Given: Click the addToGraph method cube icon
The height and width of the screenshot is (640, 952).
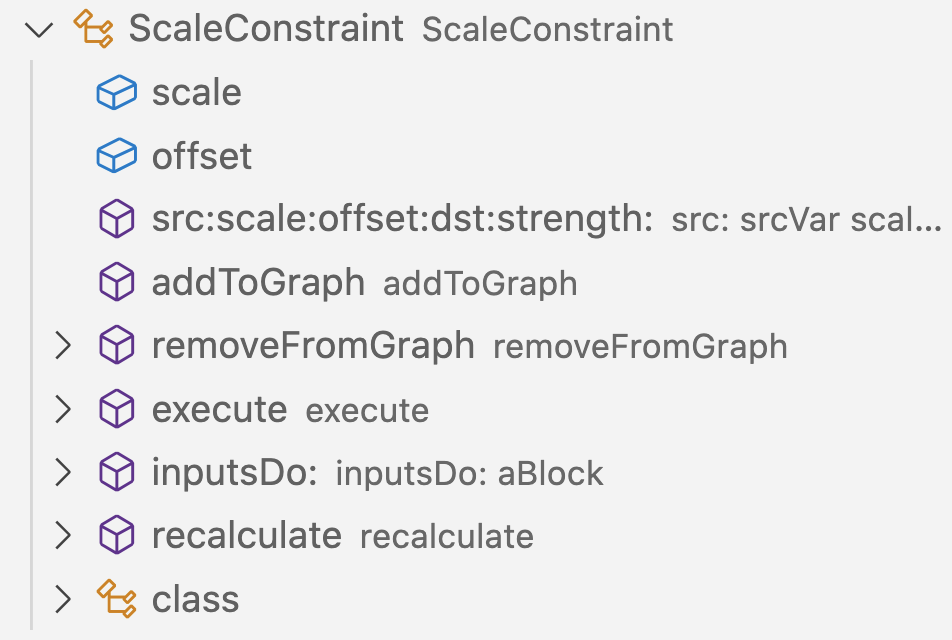Looking at the screenshot, I should point(117,282).
